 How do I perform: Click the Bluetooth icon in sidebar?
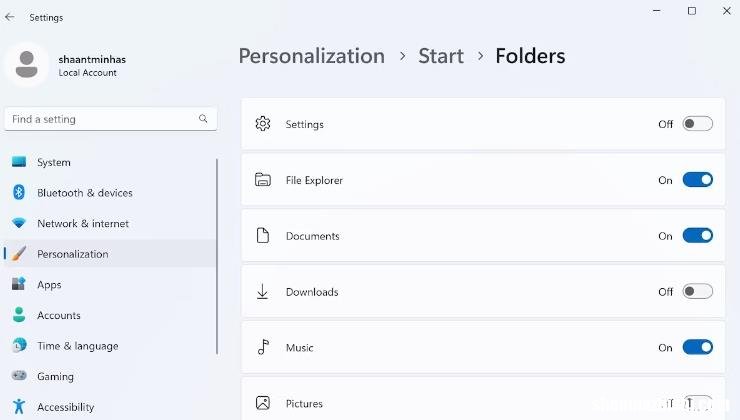(x=19, y=193)
